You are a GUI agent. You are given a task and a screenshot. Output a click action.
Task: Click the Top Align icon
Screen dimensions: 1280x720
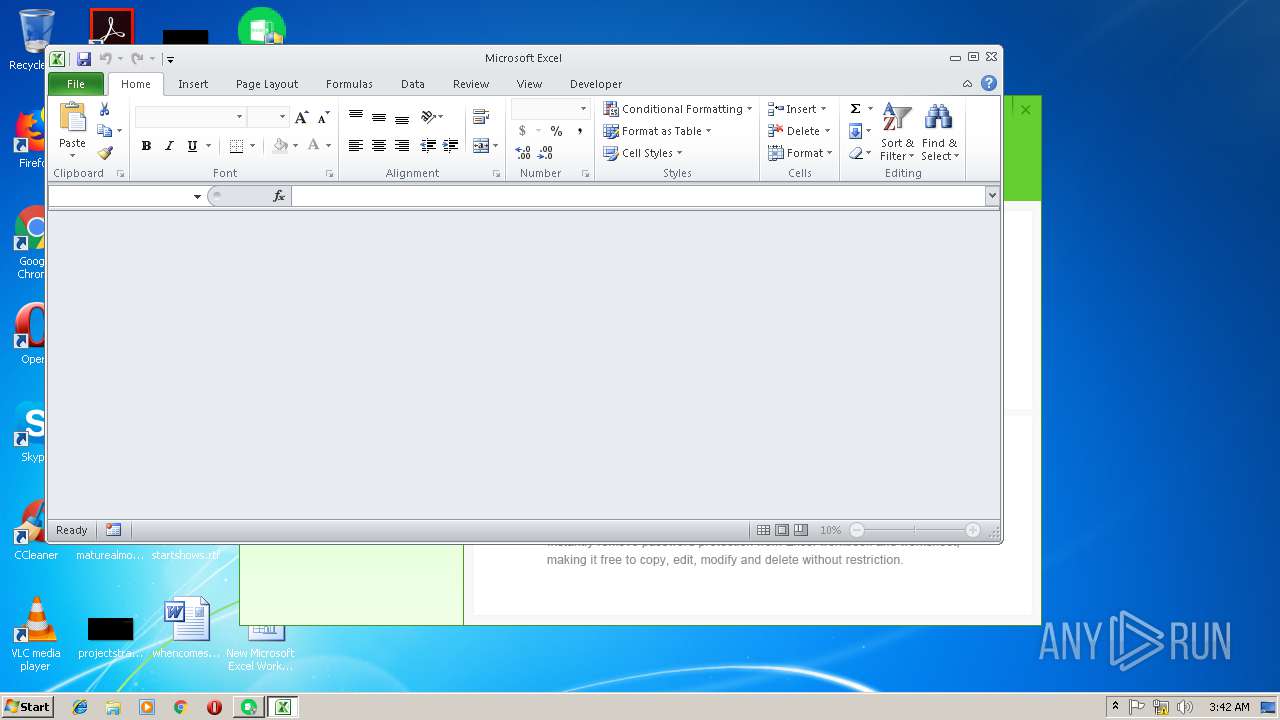pyautogui.click(x=355, y=117)
